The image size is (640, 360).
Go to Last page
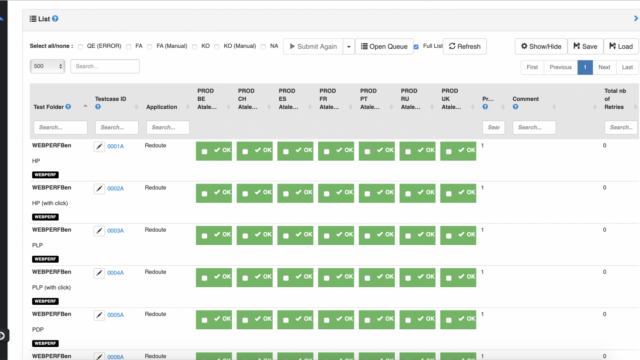[x=627, y=67]
